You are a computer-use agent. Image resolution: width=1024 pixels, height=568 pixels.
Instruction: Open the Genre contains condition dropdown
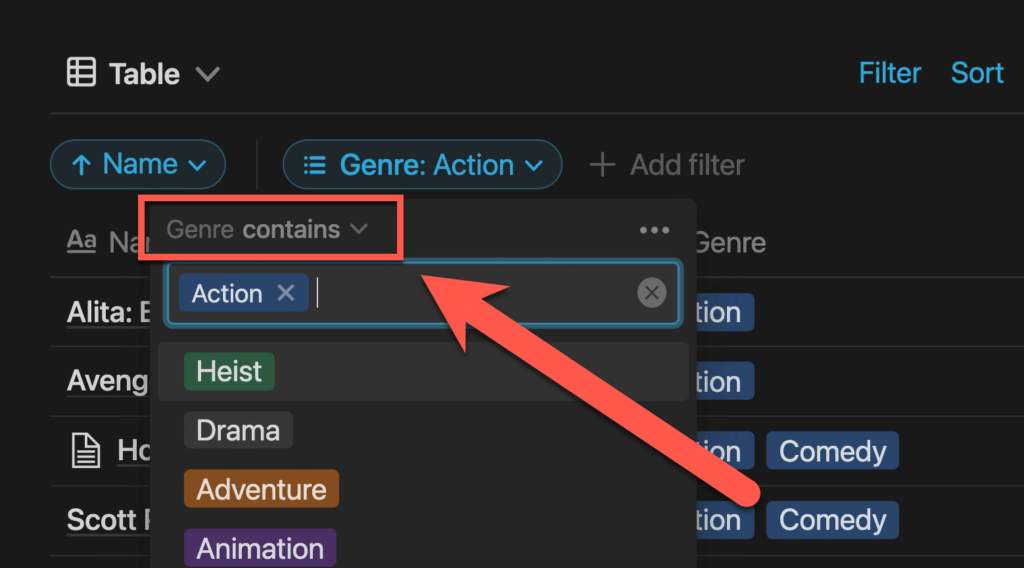(268, 229)
